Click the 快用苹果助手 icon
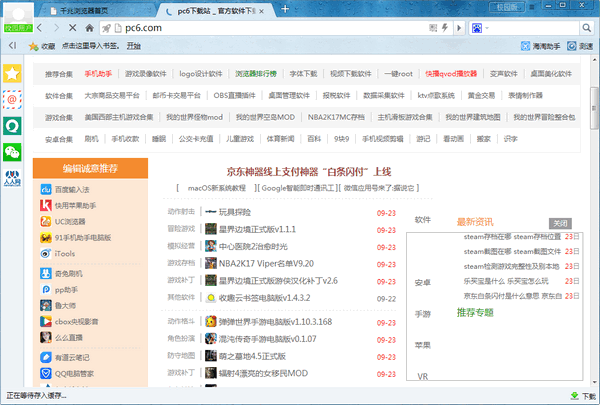600x405 pixels. pyautogui.click(x=46, y=206)
